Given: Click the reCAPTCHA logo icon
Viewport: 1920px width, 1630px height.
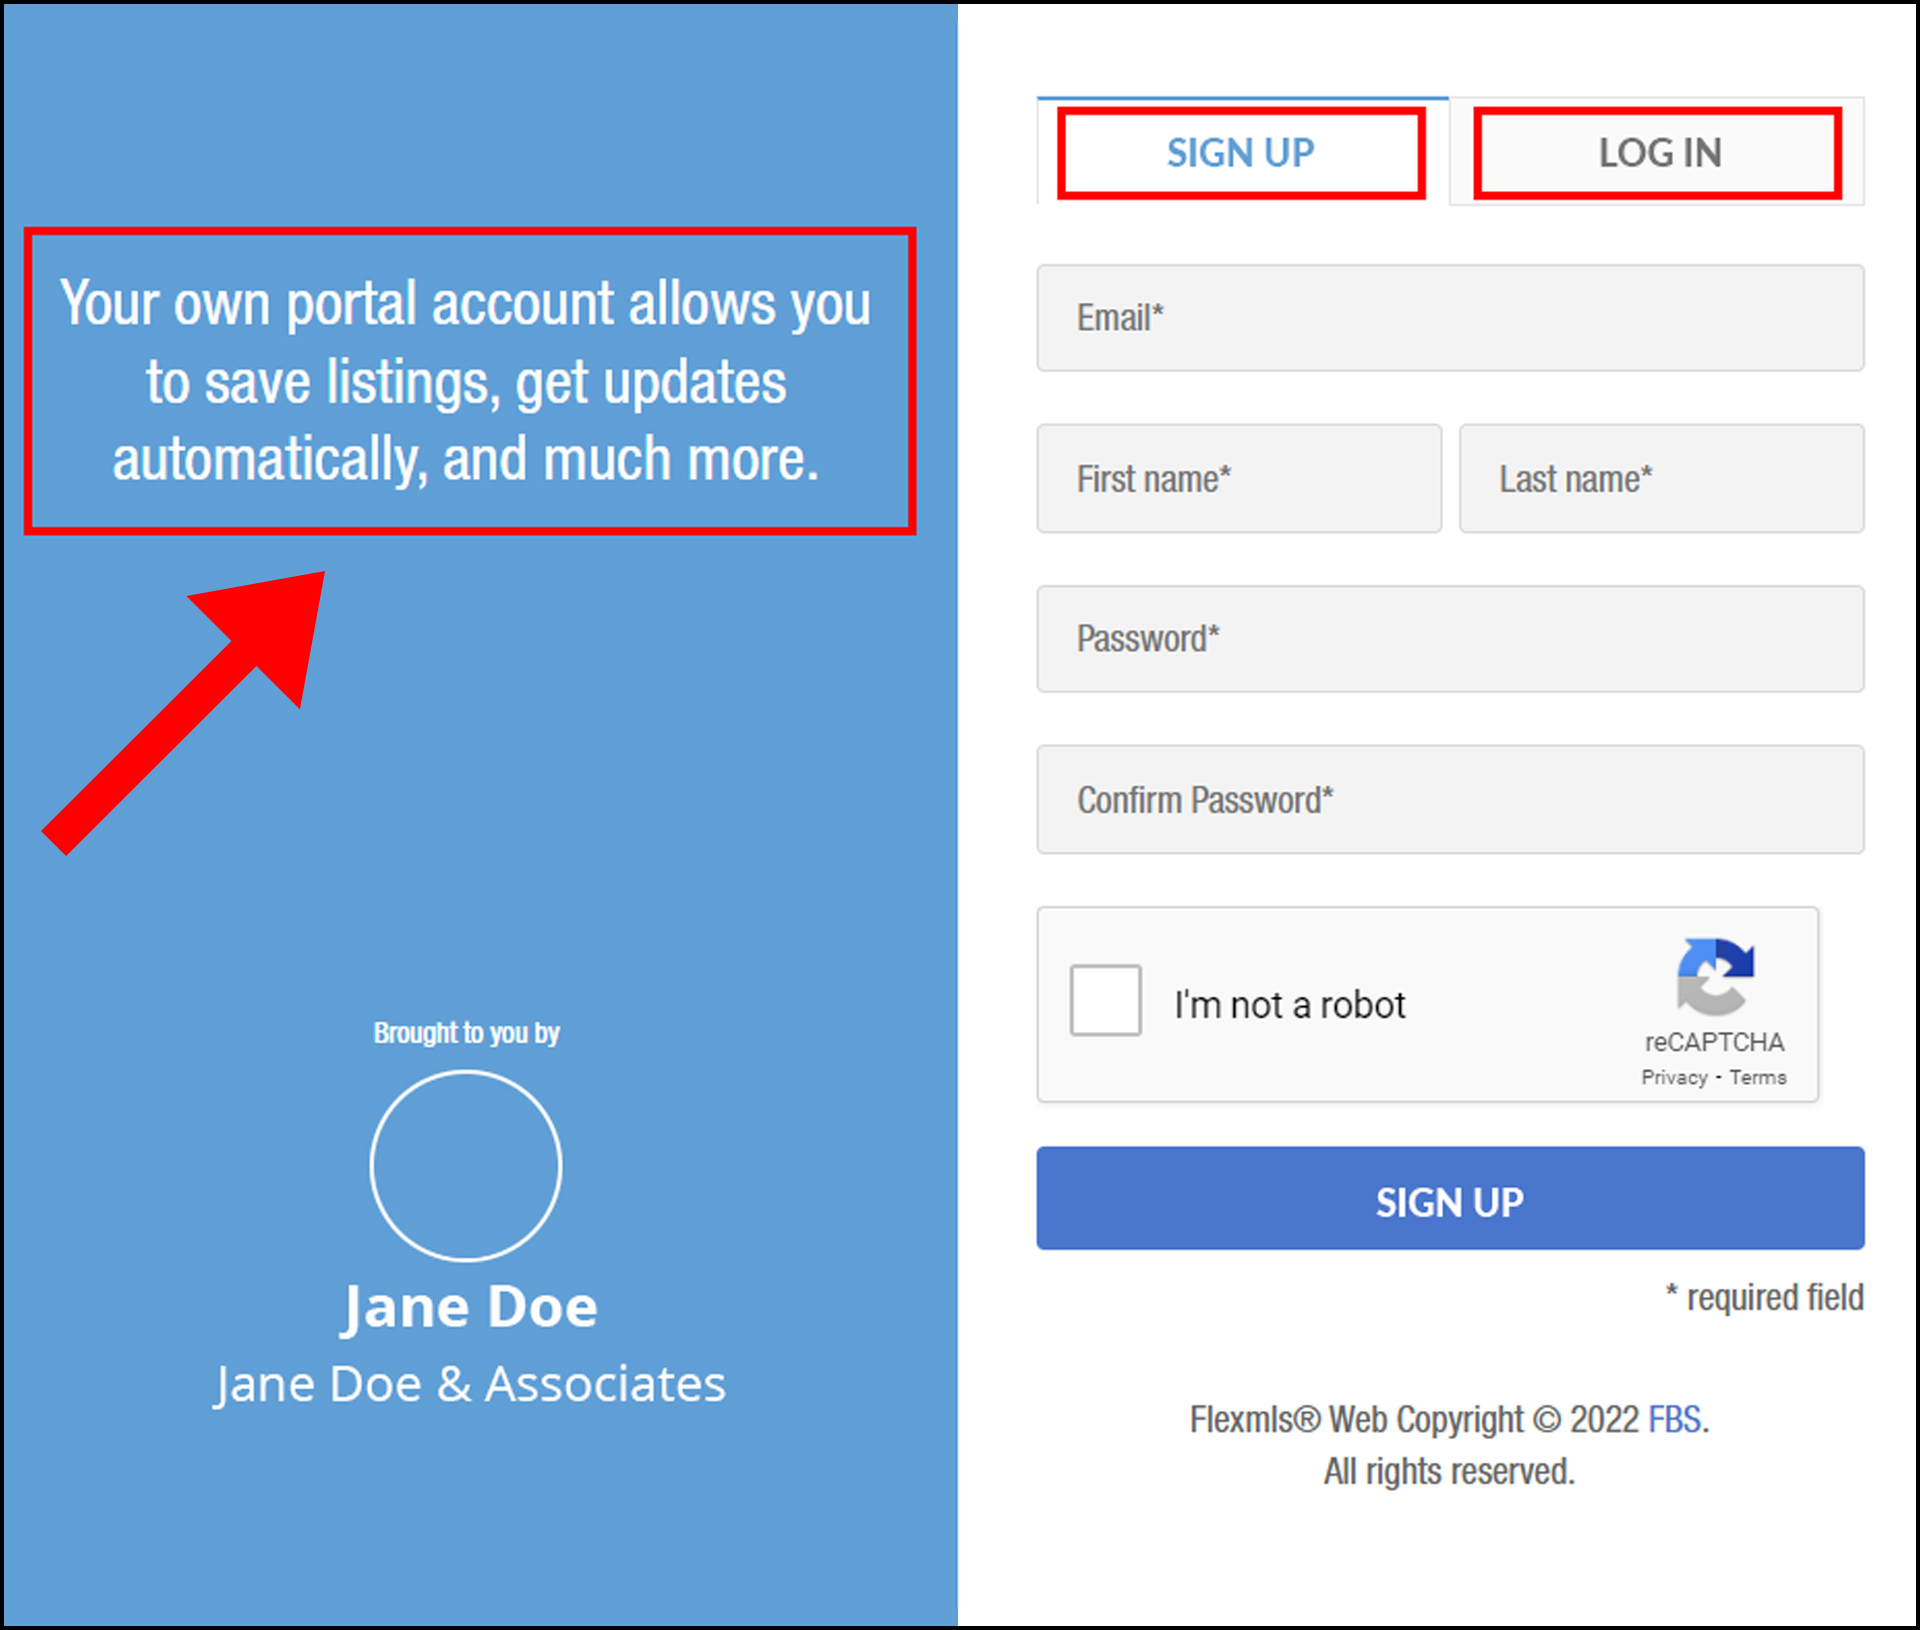Looking at the screenshot, I should [1714, 977].
